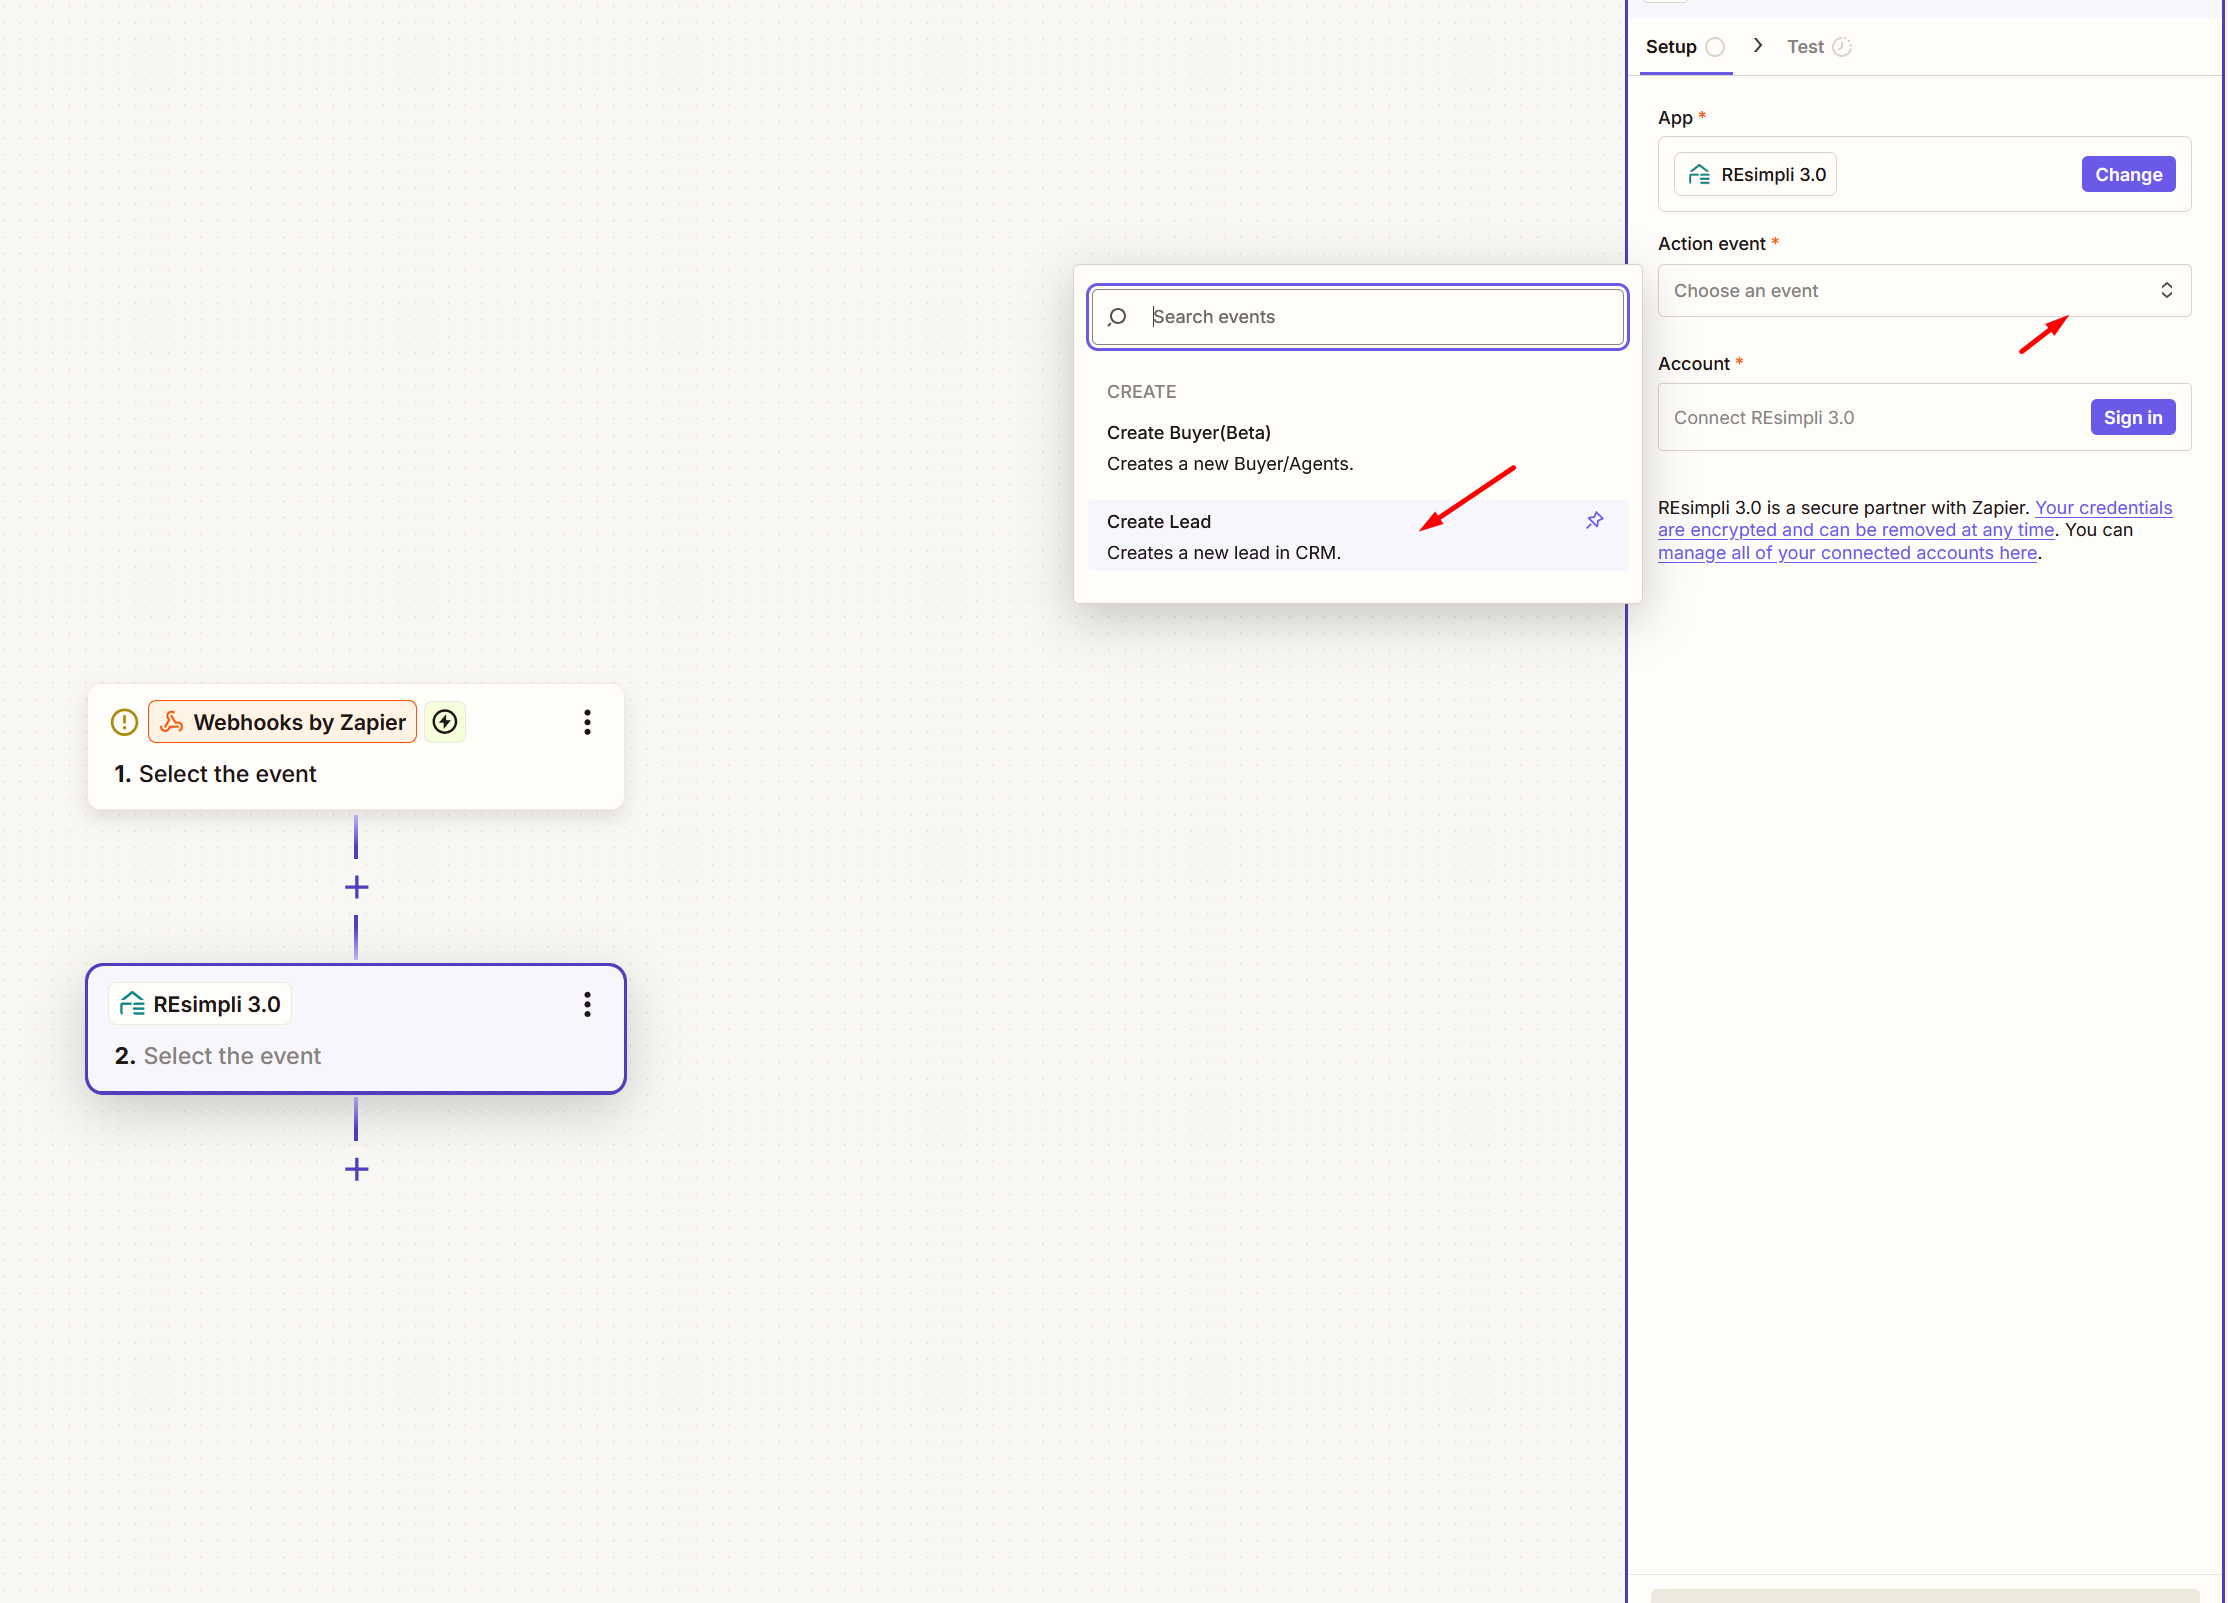Open the REsimpli 3.0 step three-dot menu
2228x1603 pixels.
pos(587,1004)
